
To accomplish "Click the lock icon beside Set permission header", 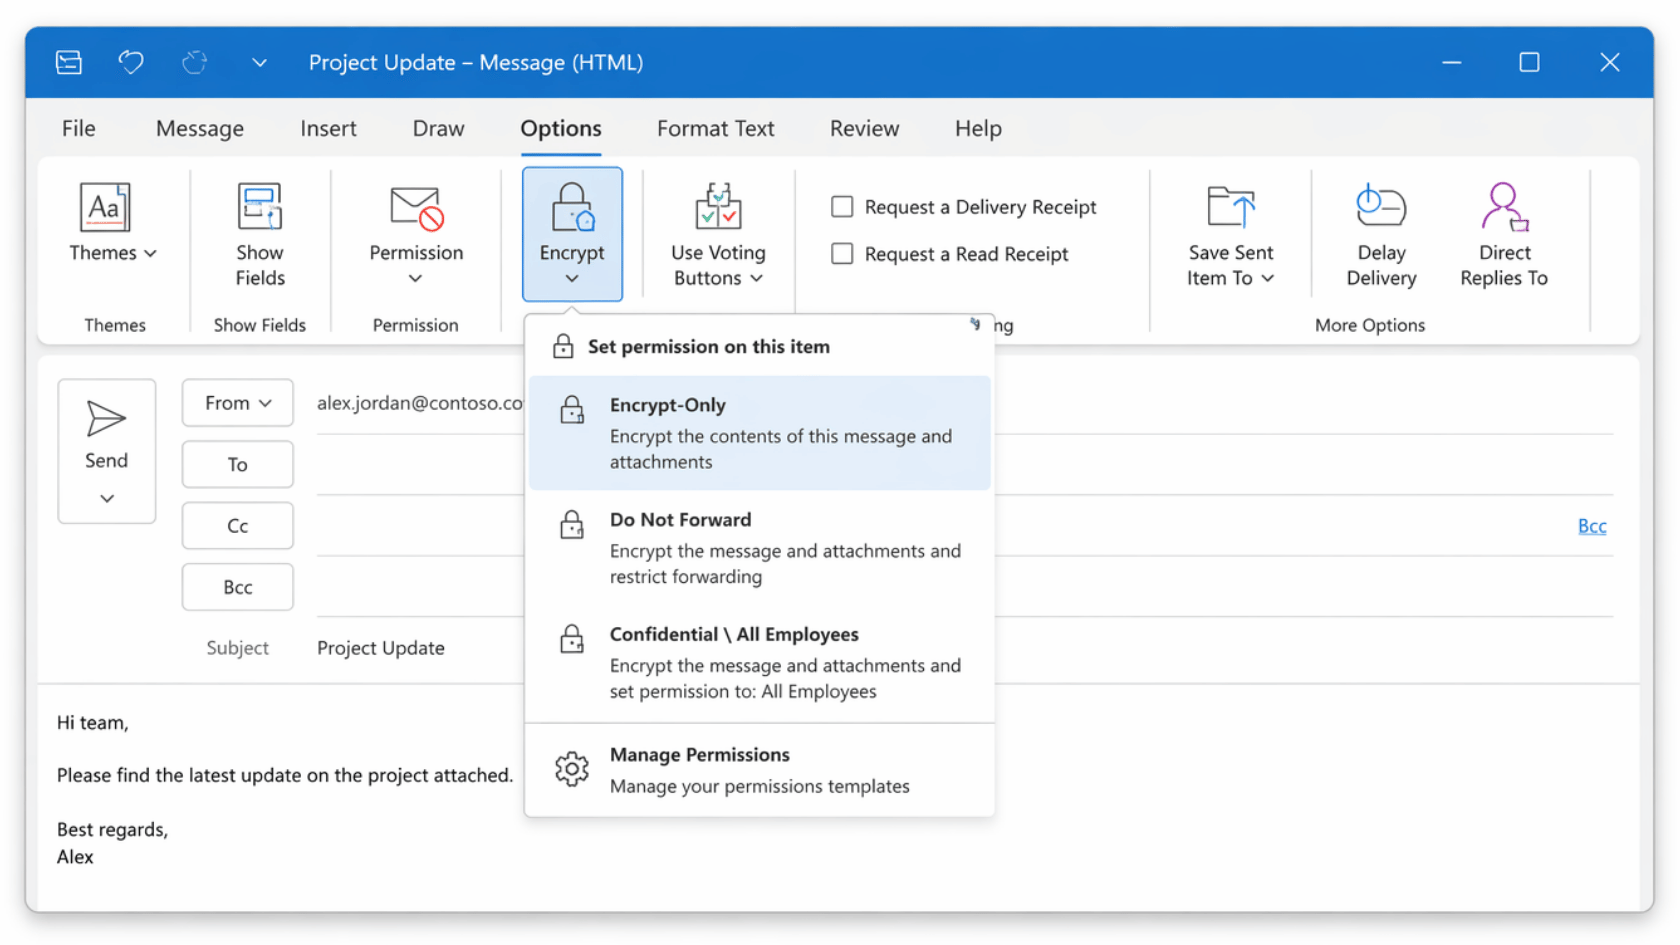I will 563,346.
